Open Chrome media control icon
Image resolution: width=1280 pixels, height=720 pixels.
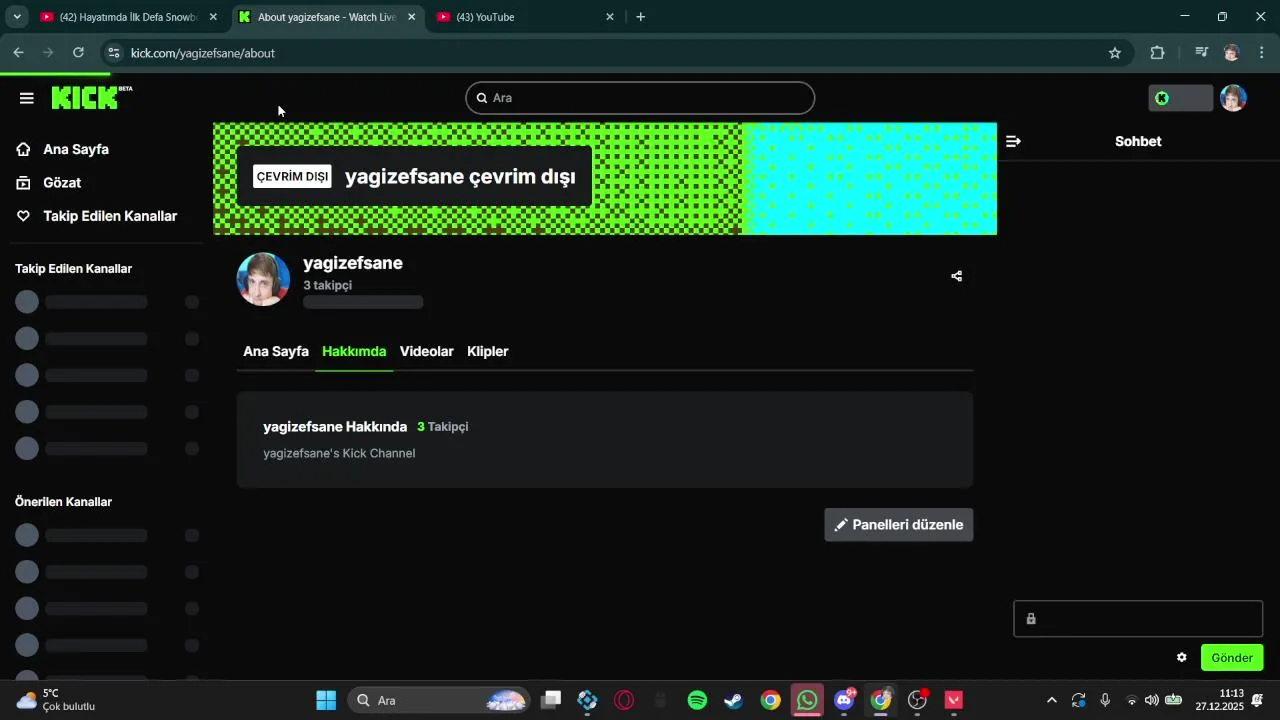(1201, 53)
